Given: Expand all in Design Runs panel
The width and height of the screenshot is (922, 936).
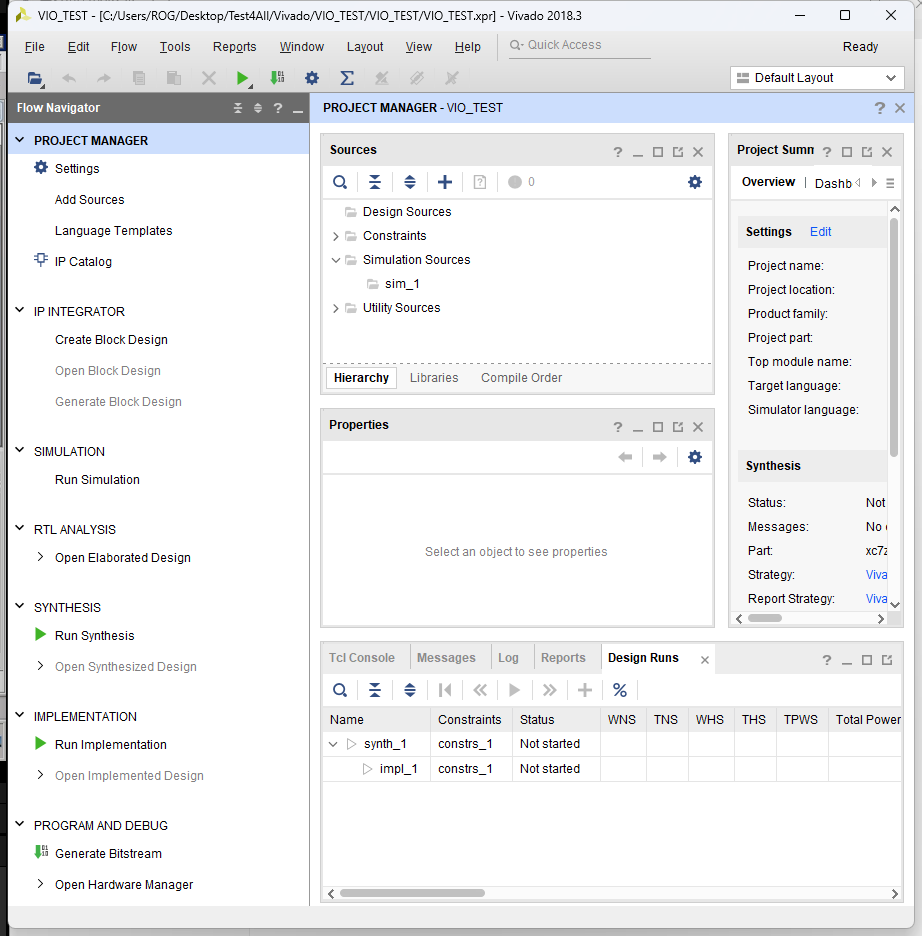Looking at the screenshot, I should click(x=410, y=690).
